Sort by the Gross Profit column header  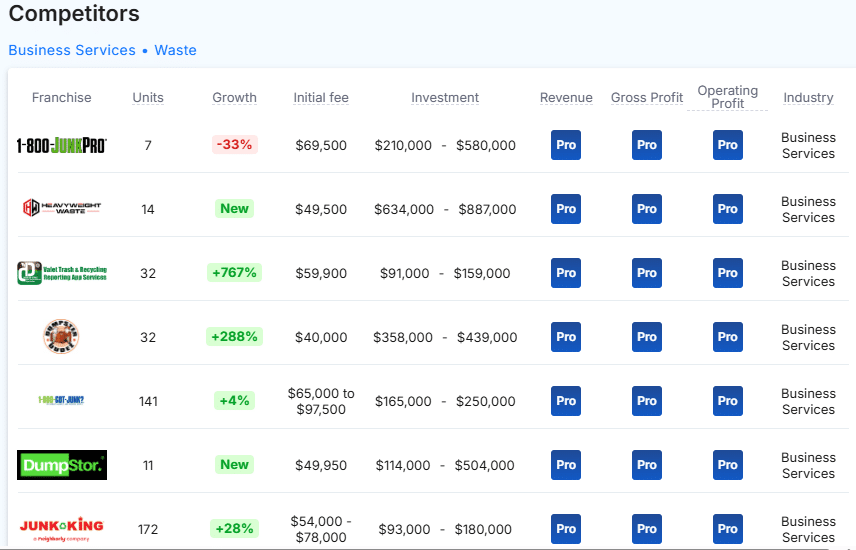pyautogui.click(x=647, y=97)
